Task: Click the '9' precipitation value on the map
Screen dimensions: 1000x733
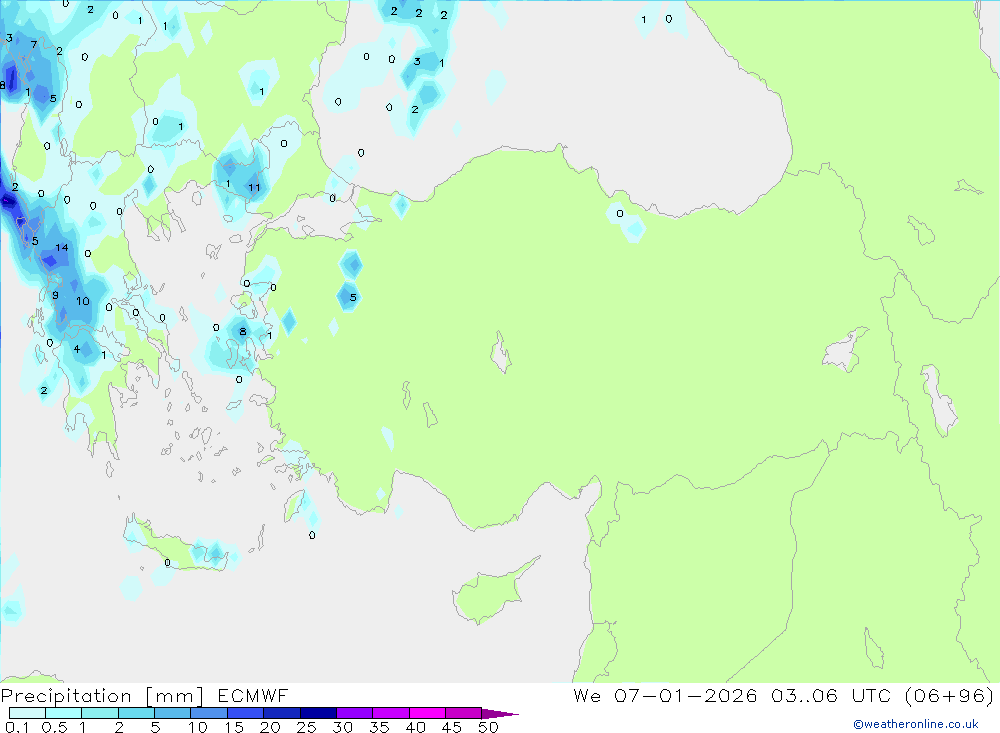Action: click(55, 295)
